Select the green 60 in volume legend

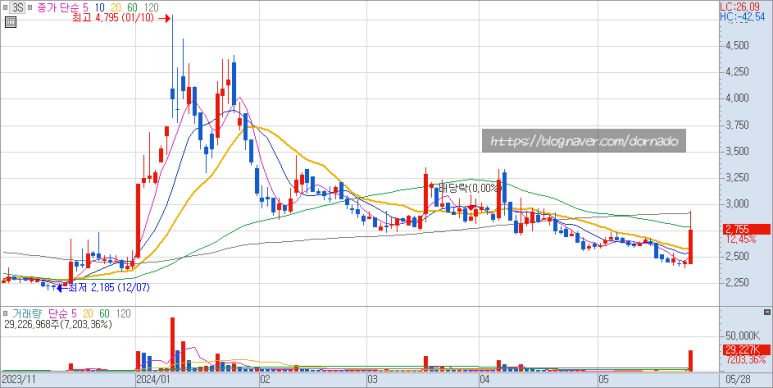[105, 314]
